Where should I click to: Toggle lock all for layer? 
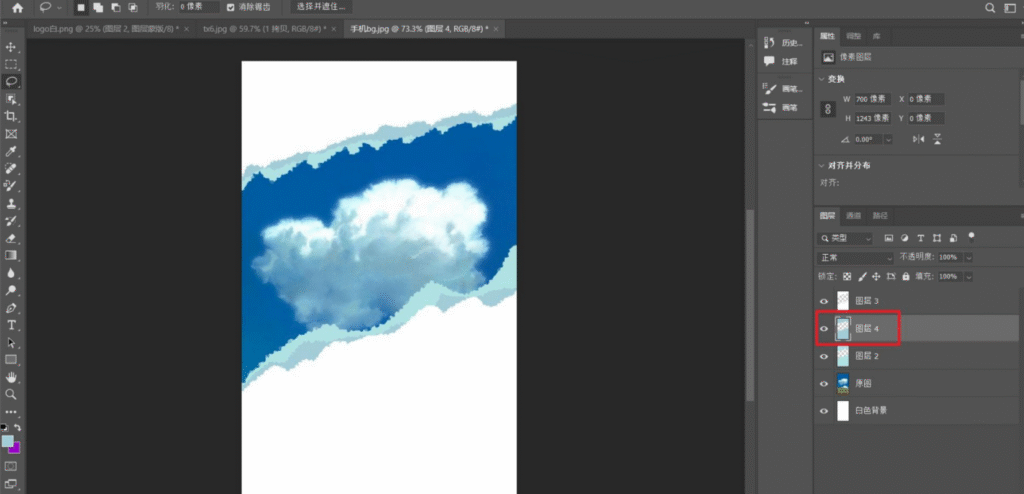[x=905, y=277]
